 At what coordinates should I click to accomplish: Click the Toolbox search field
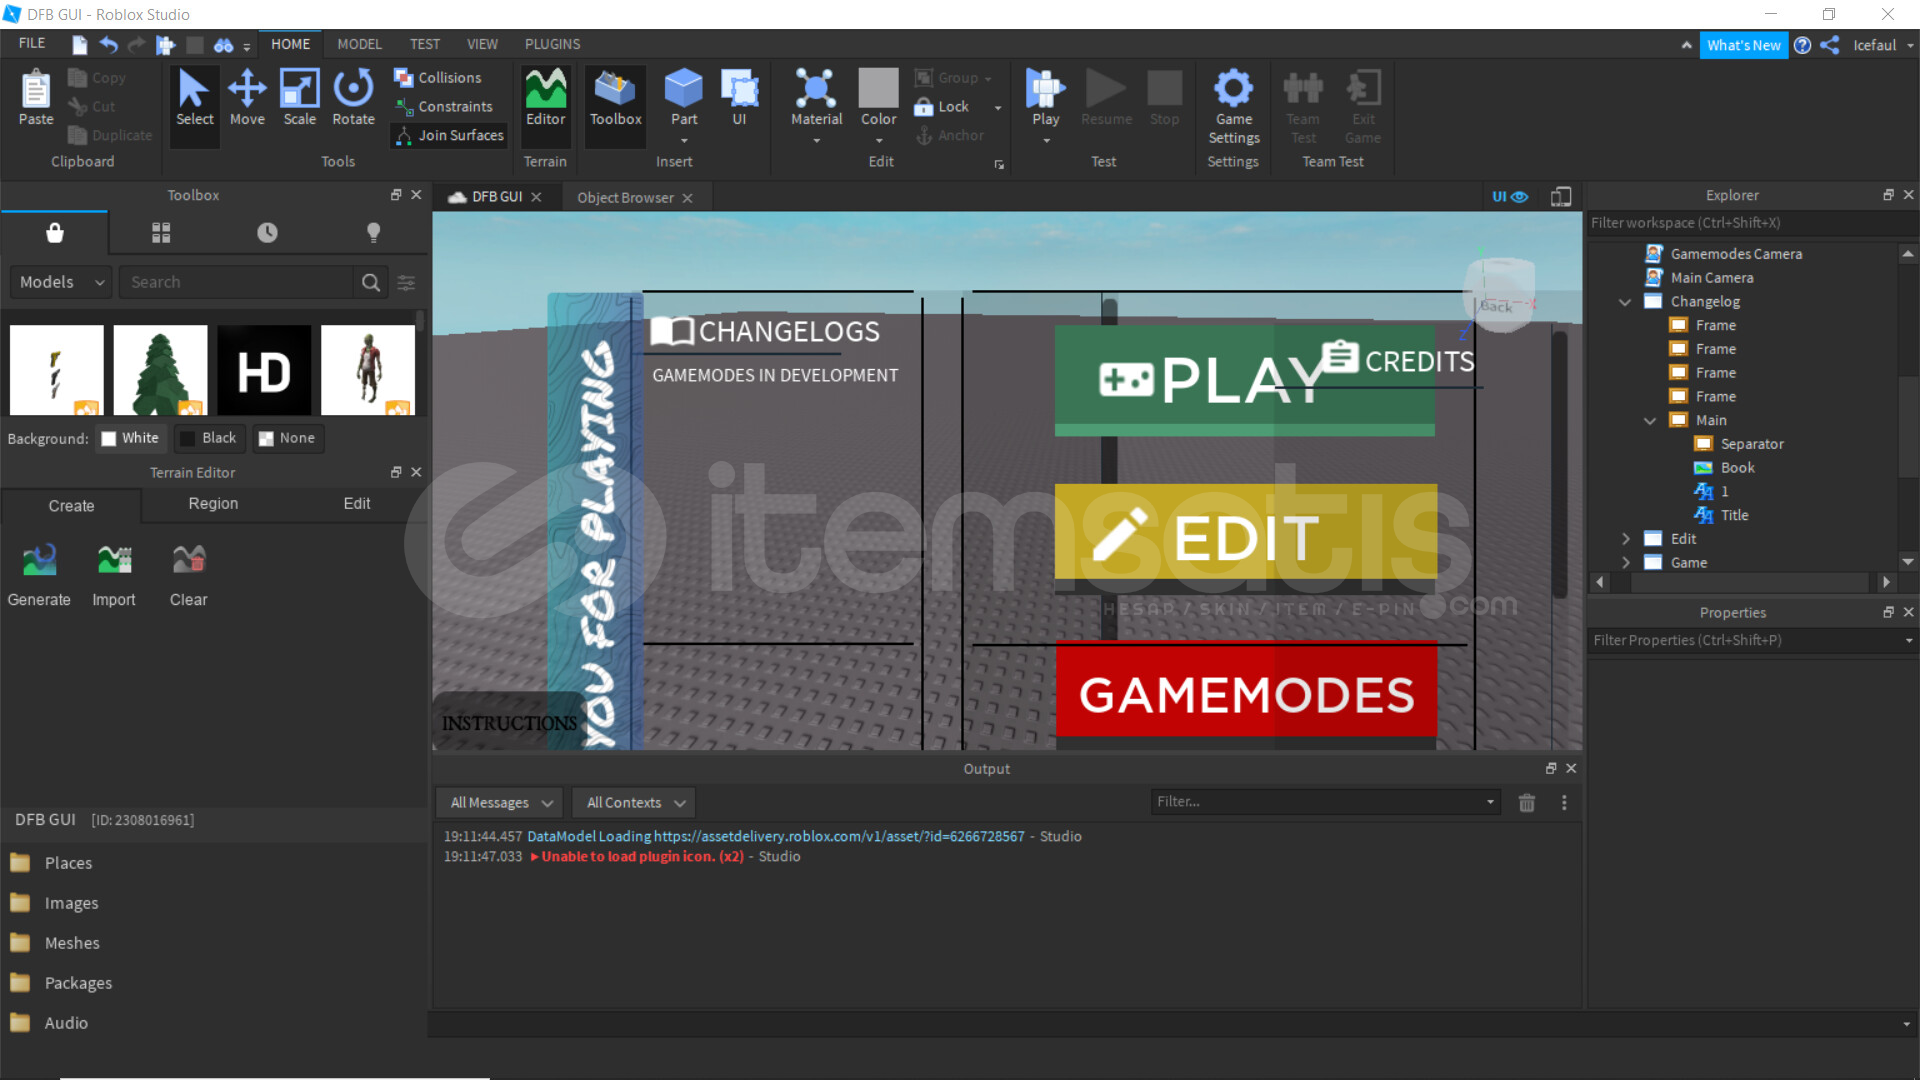click(x=236, y=283)
